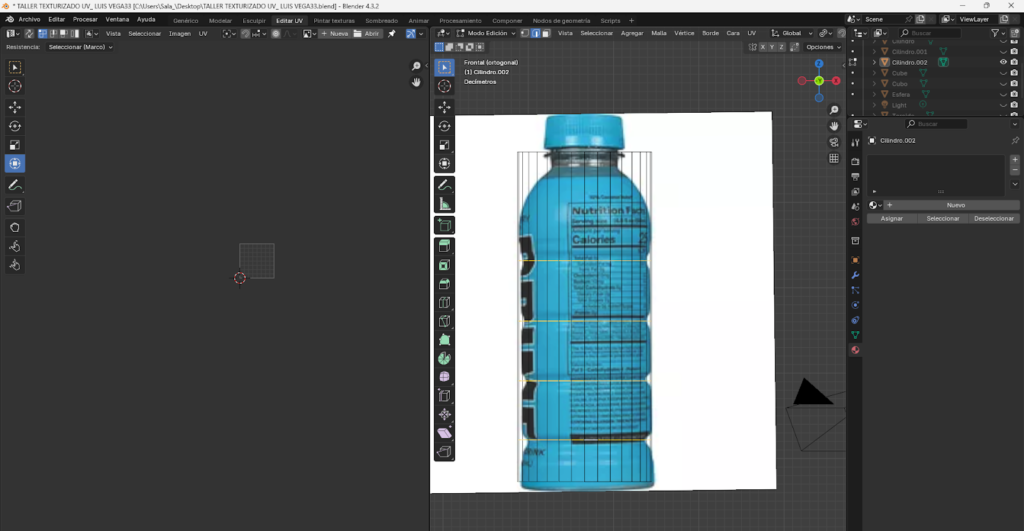Screen dimensions: 1024x531
Task: Select the Measure tool in 3D viewport
Action: [444, 204]
